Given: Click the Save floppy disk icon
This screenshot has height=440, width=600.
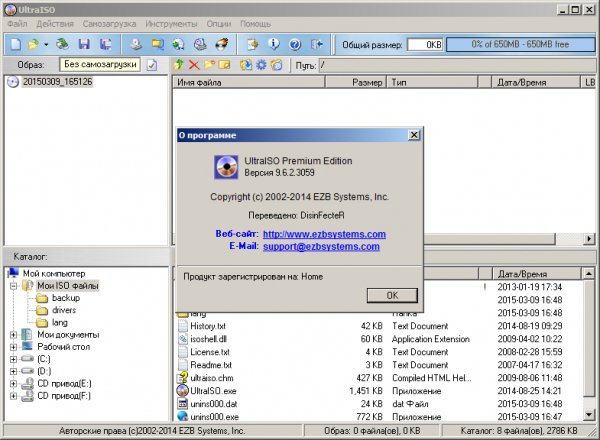Looking at the screenshot, I should (84, 44).
